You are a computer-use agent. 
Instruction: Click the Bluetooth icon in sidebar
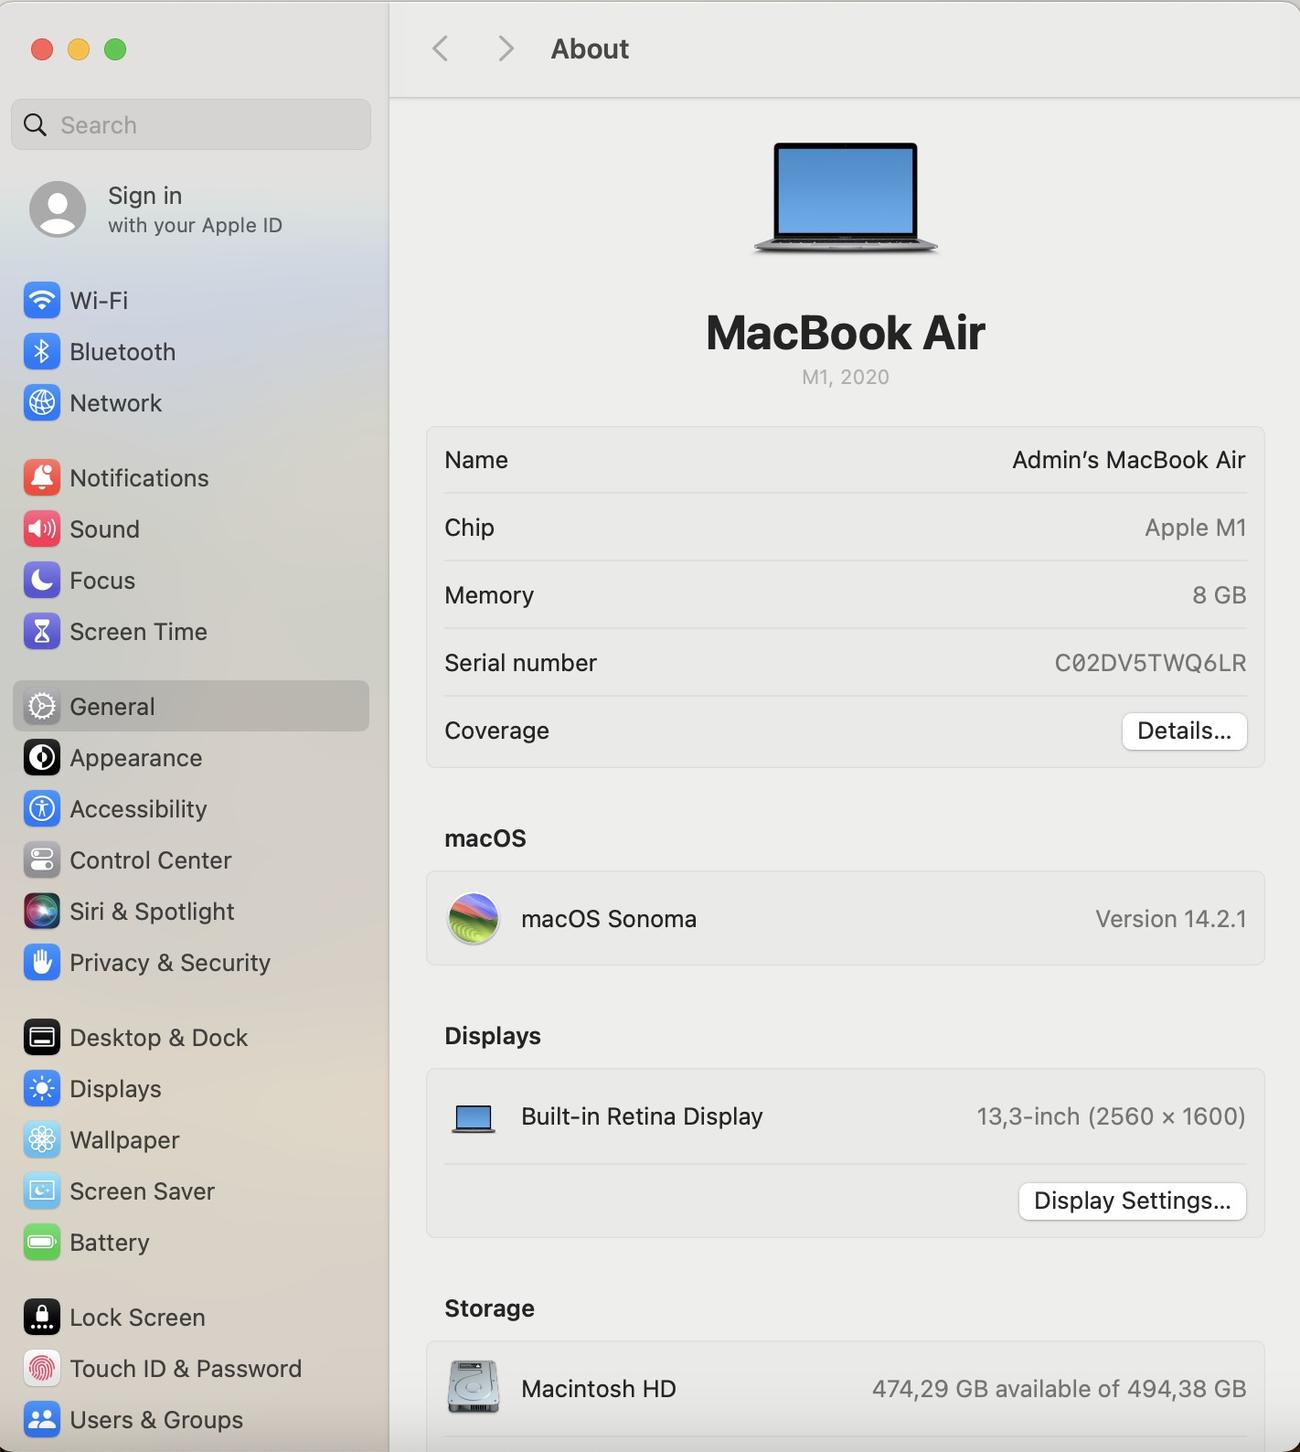point(42,351)
